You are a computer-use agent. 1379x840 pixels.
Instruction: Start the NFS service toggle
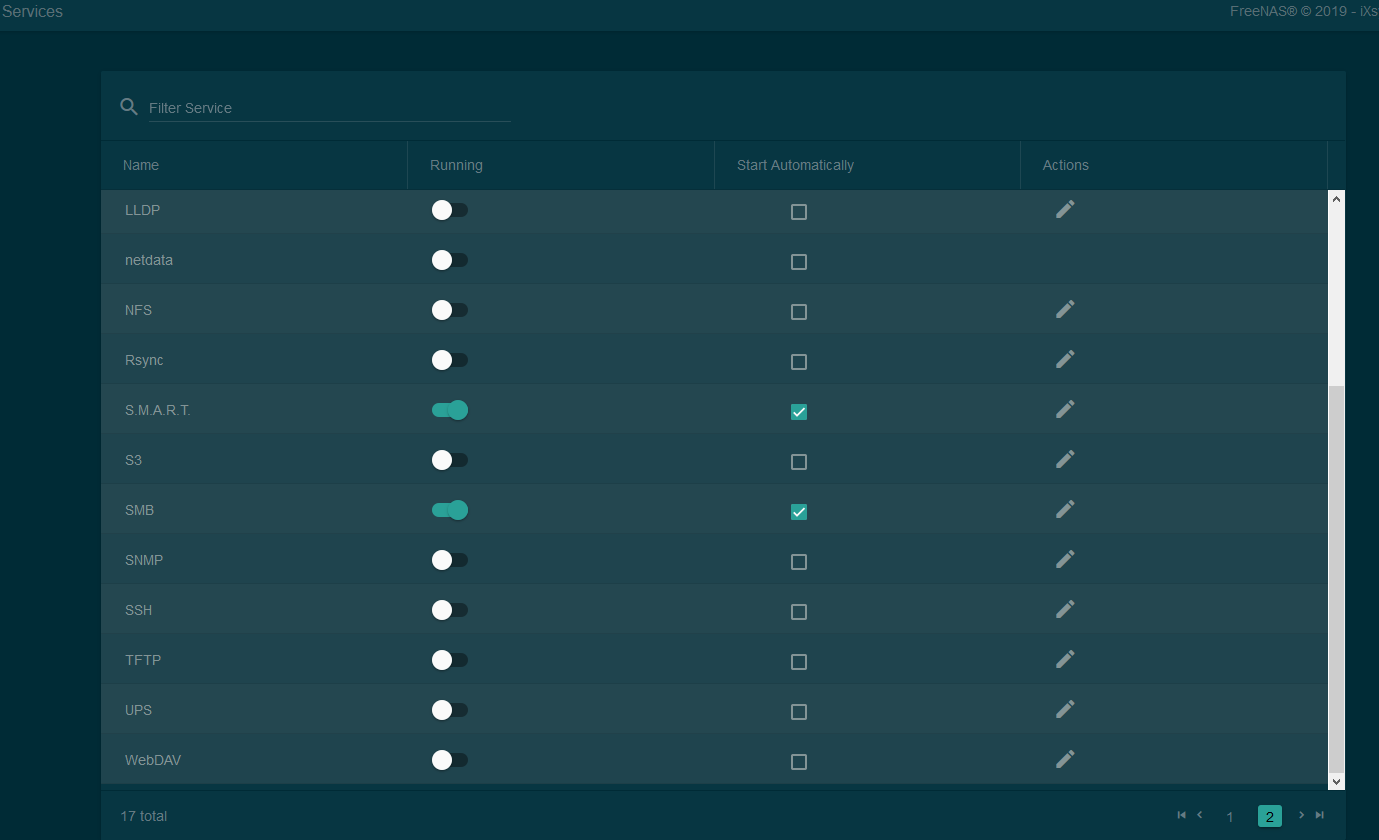coord(450,310)
